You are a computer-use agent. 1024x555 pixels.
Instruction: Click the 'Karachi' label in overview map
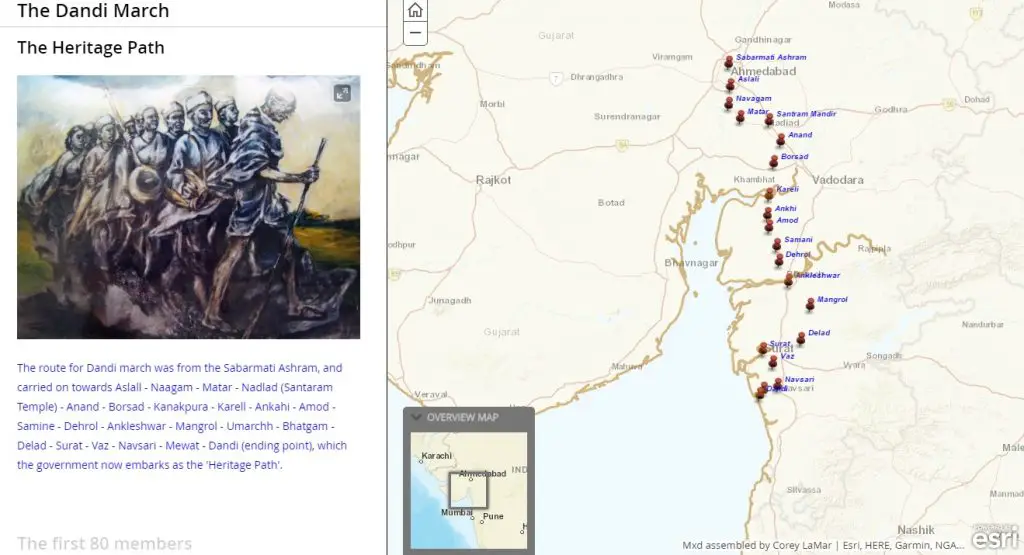(x=436, y=456)
